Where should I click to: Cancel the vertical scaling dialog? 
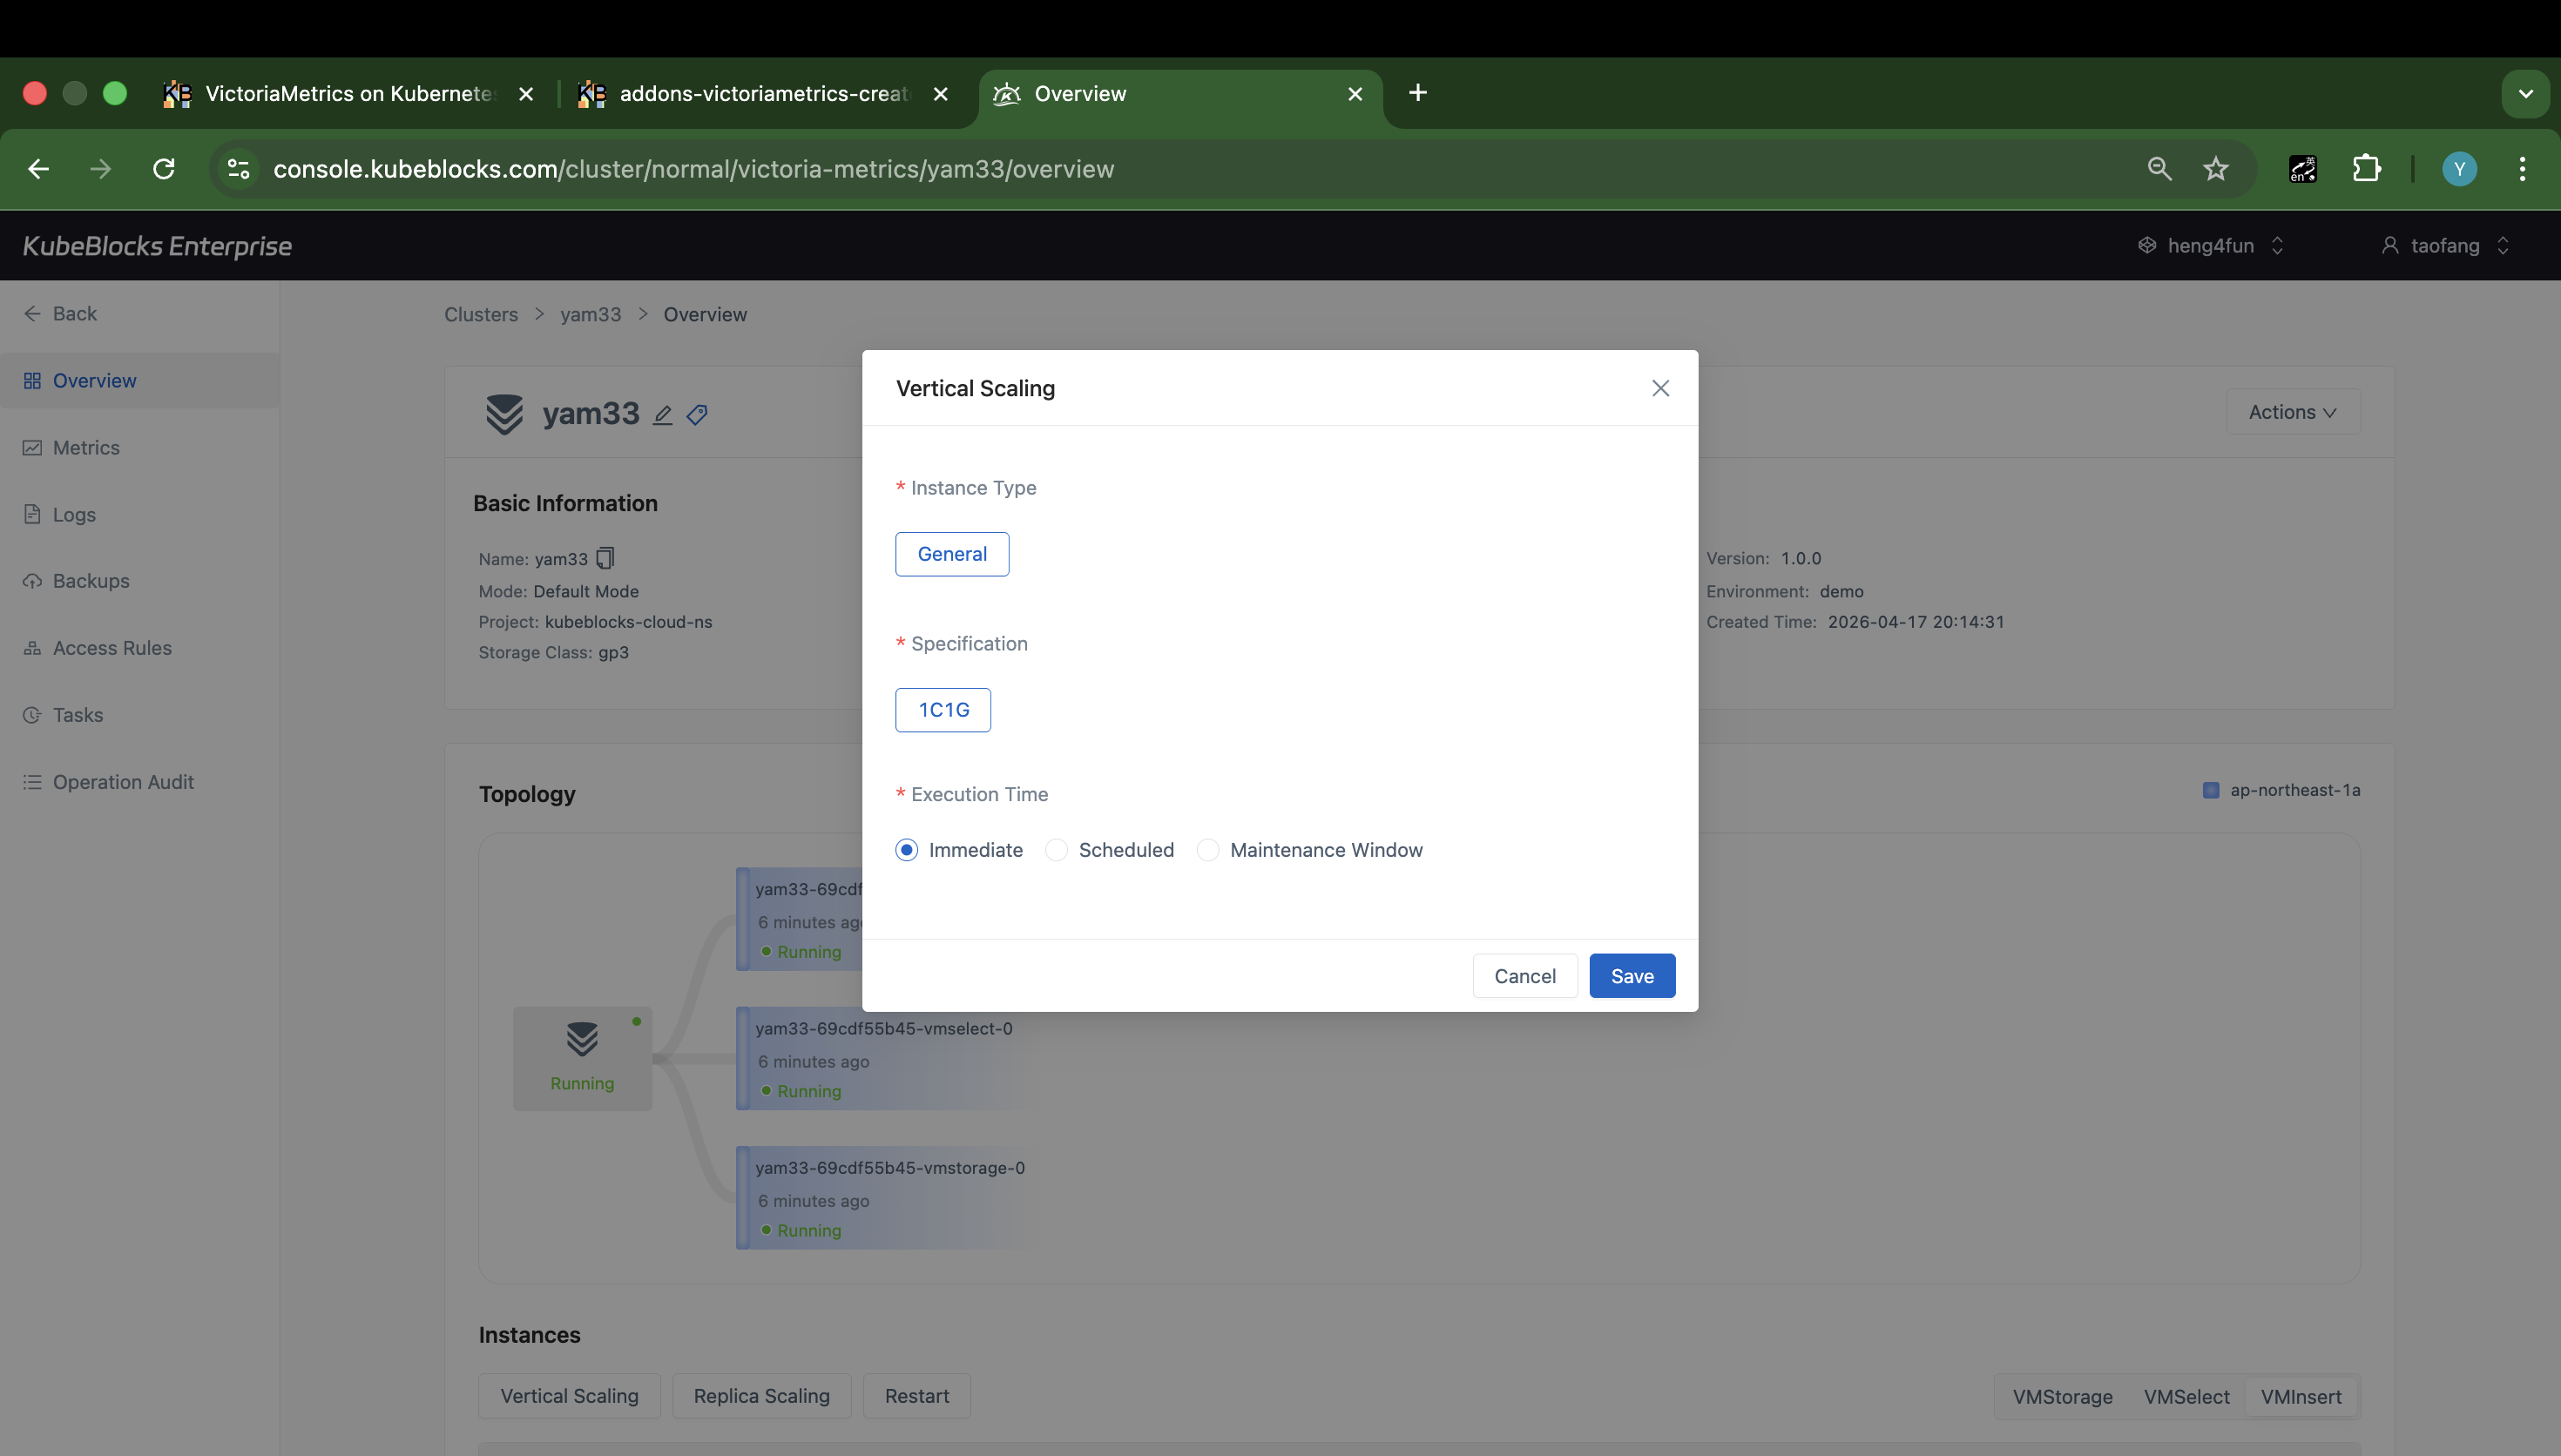pos(1525,976)
